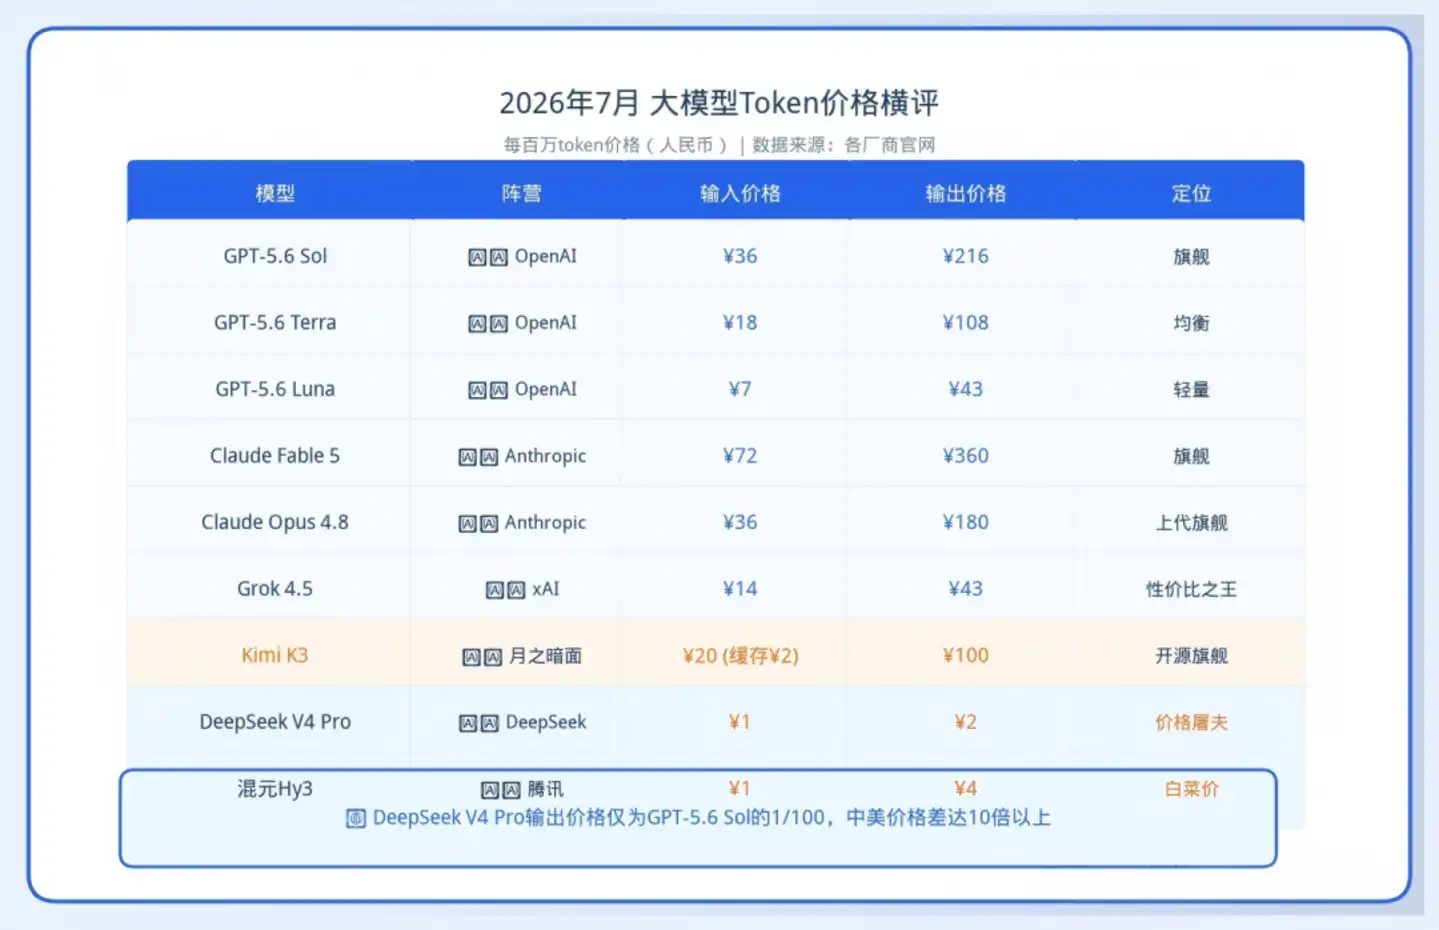Screen dimensions: 1439x930
Task: Click the 白菜价 positioning cell
Action: (1191, 789)
